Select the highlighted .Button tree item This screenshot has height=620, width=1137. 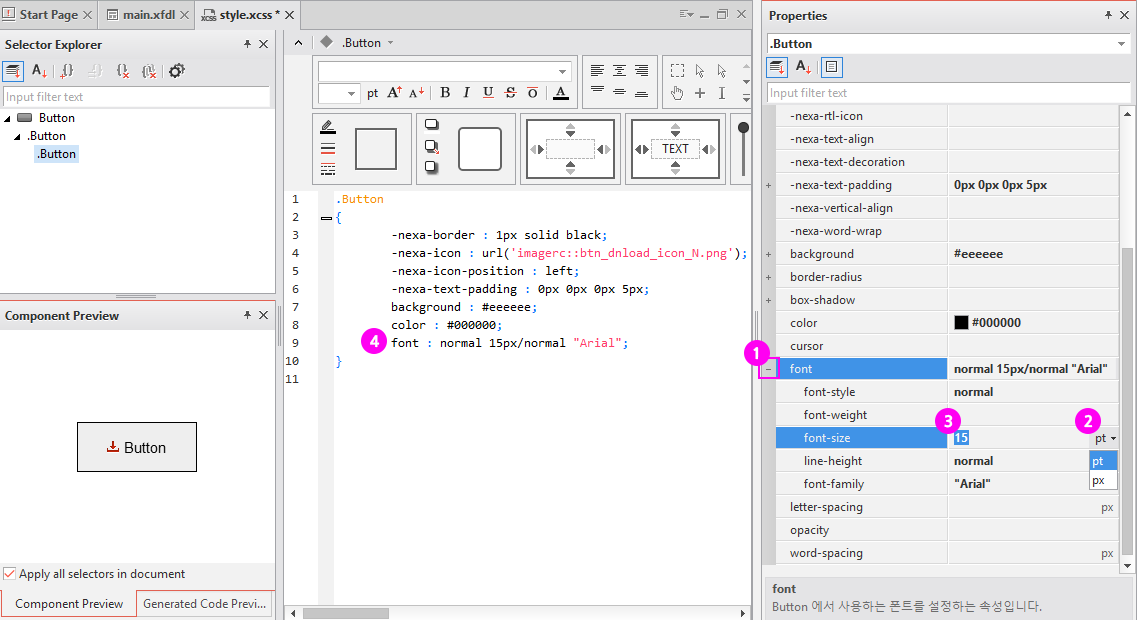click(57, 154)
